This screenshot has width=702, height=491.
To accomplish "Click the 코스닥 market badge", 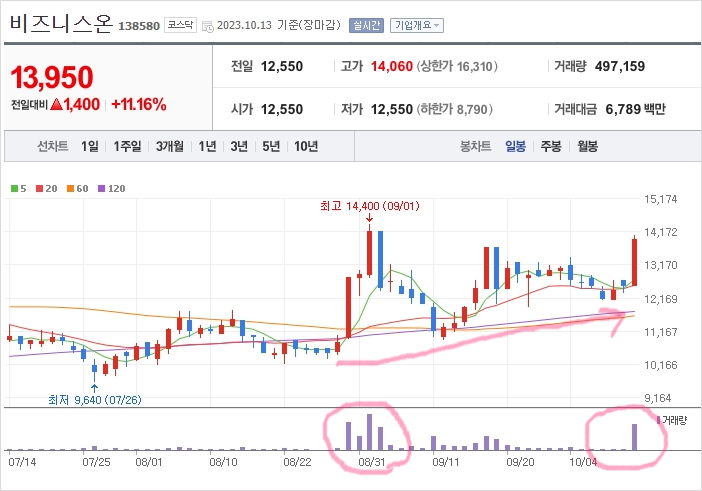I will coord(180,25).
